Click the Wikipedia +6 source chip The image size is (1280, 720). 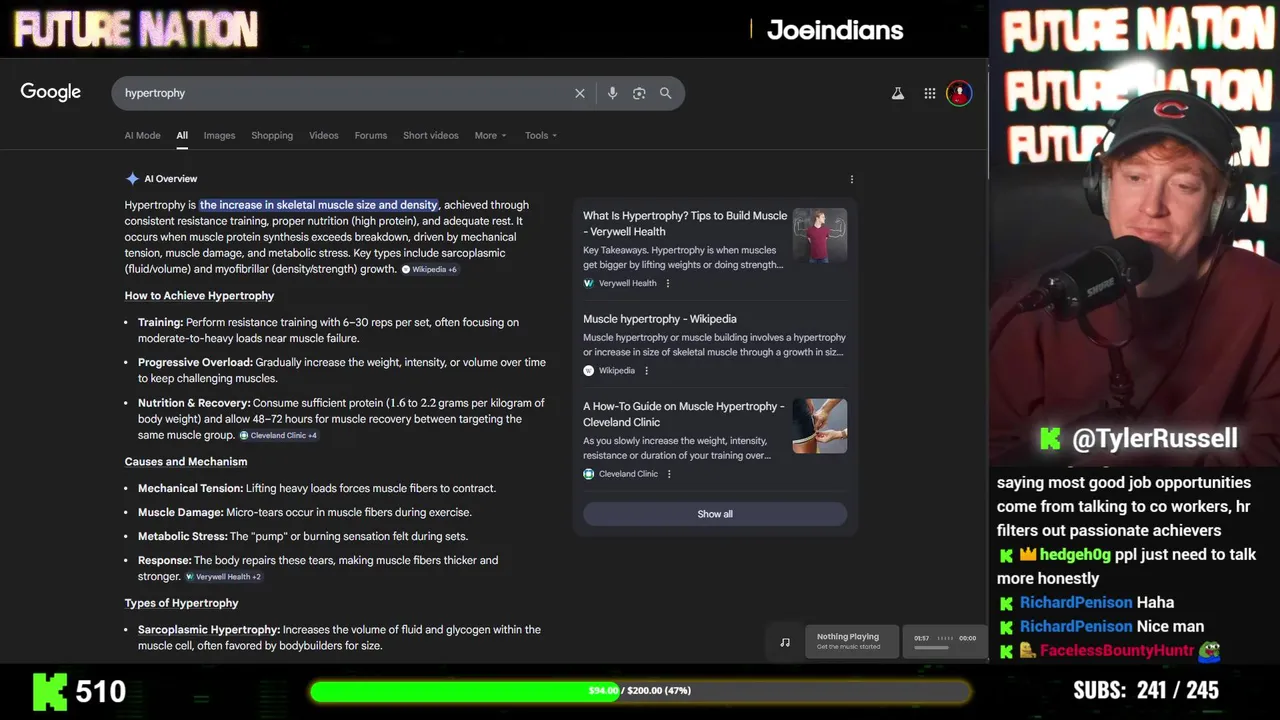(x=430, y=269)
